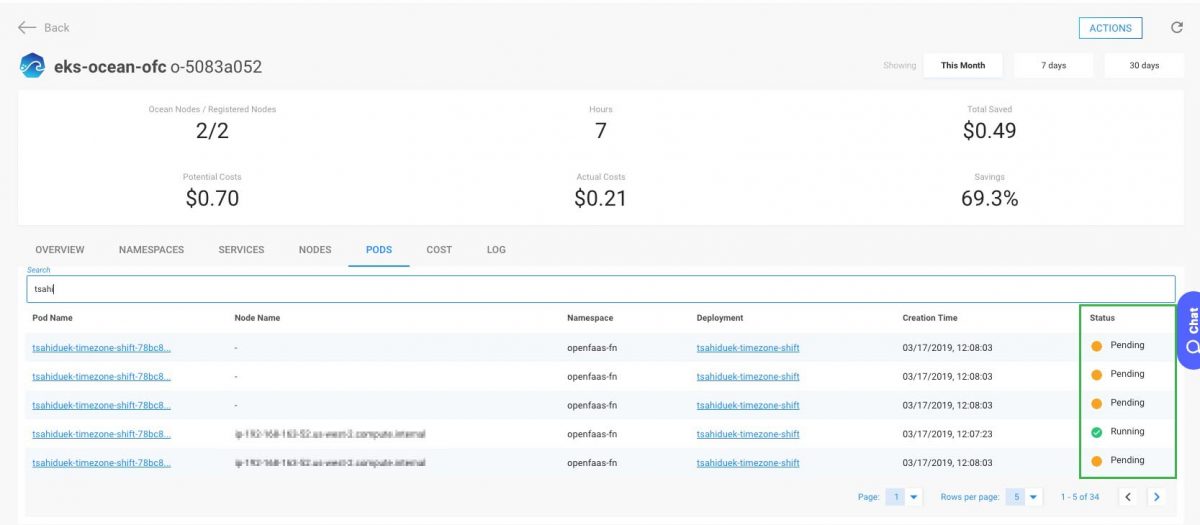Viewport: 1200px width, 525px height.
Task: Click the green Running status icon
Action: 1096,432
